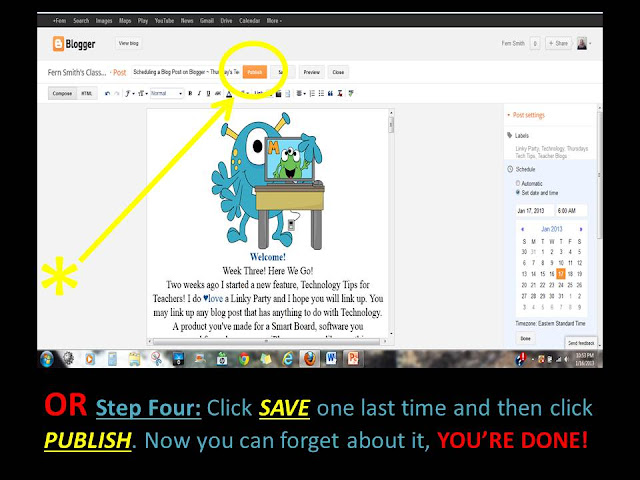Viewport: 640px width, 480px height.
Task: Toggle underline formatting
Action: tap(208, 93)
